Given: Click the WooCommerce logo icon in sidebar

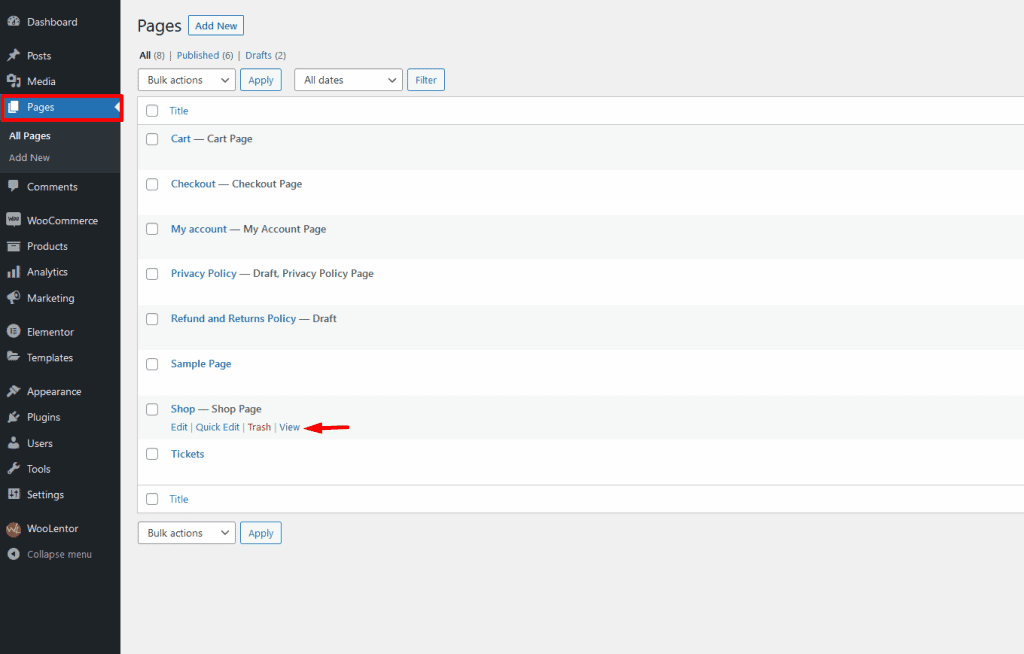Looking at the screenshot, I should [x=14, y=221].
